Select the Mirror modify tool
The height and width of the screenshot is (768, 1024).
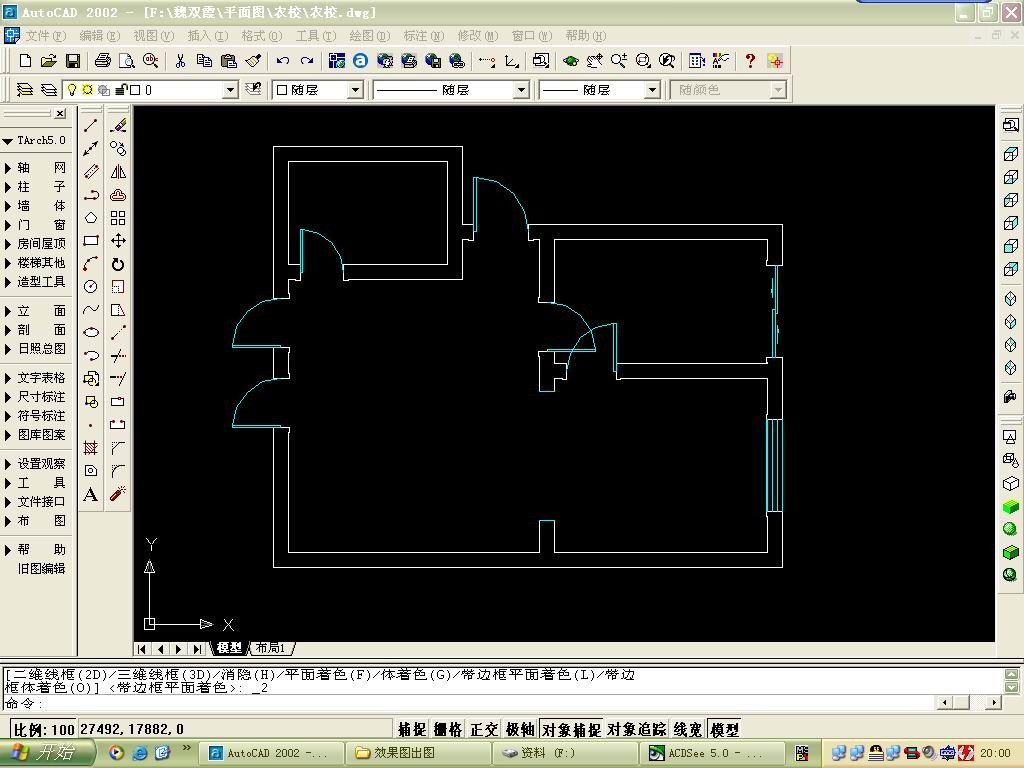[118, 172]
